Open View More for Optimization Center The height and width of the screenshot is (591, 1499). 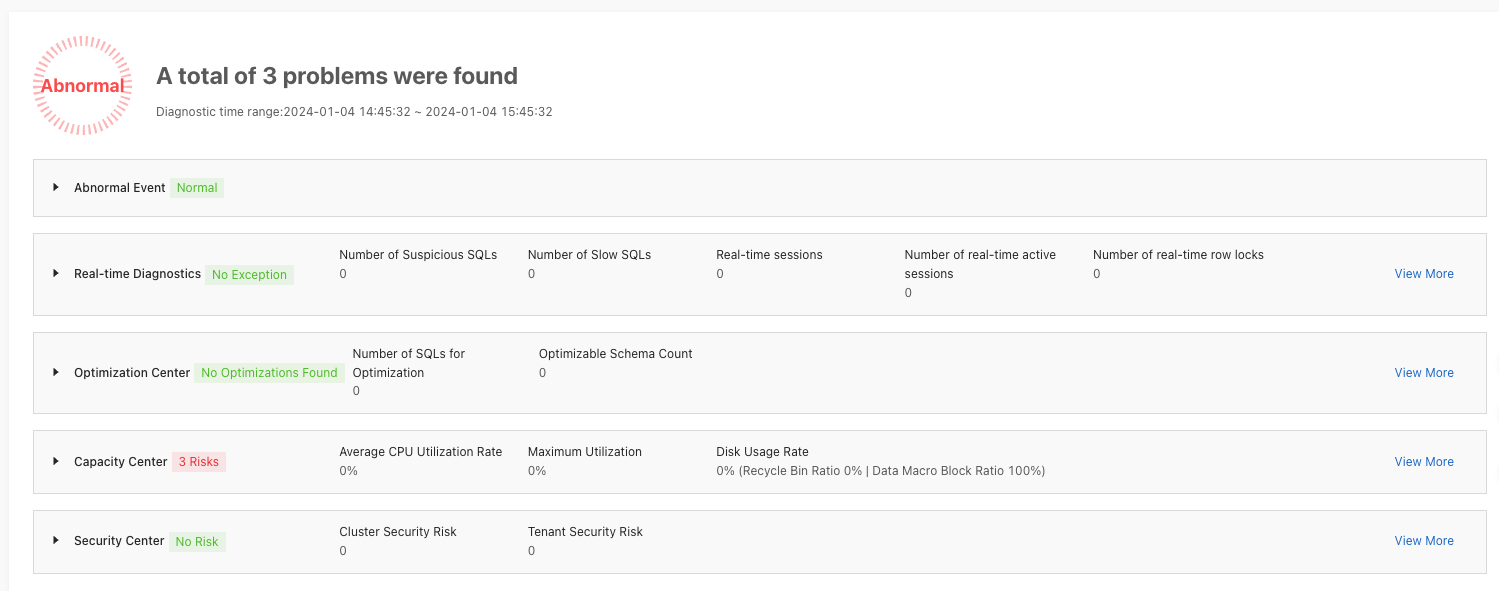tap(1423, 373)
